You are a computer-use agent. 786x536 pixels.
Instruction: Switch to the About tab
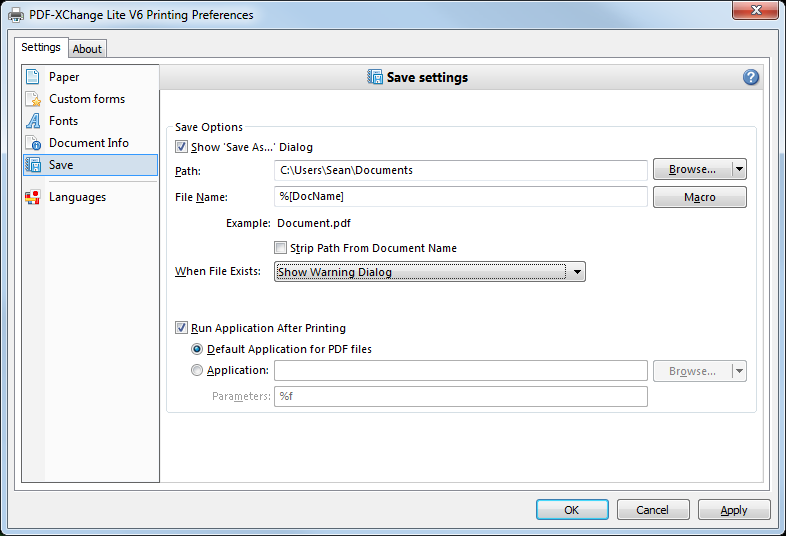coord(87,49)
